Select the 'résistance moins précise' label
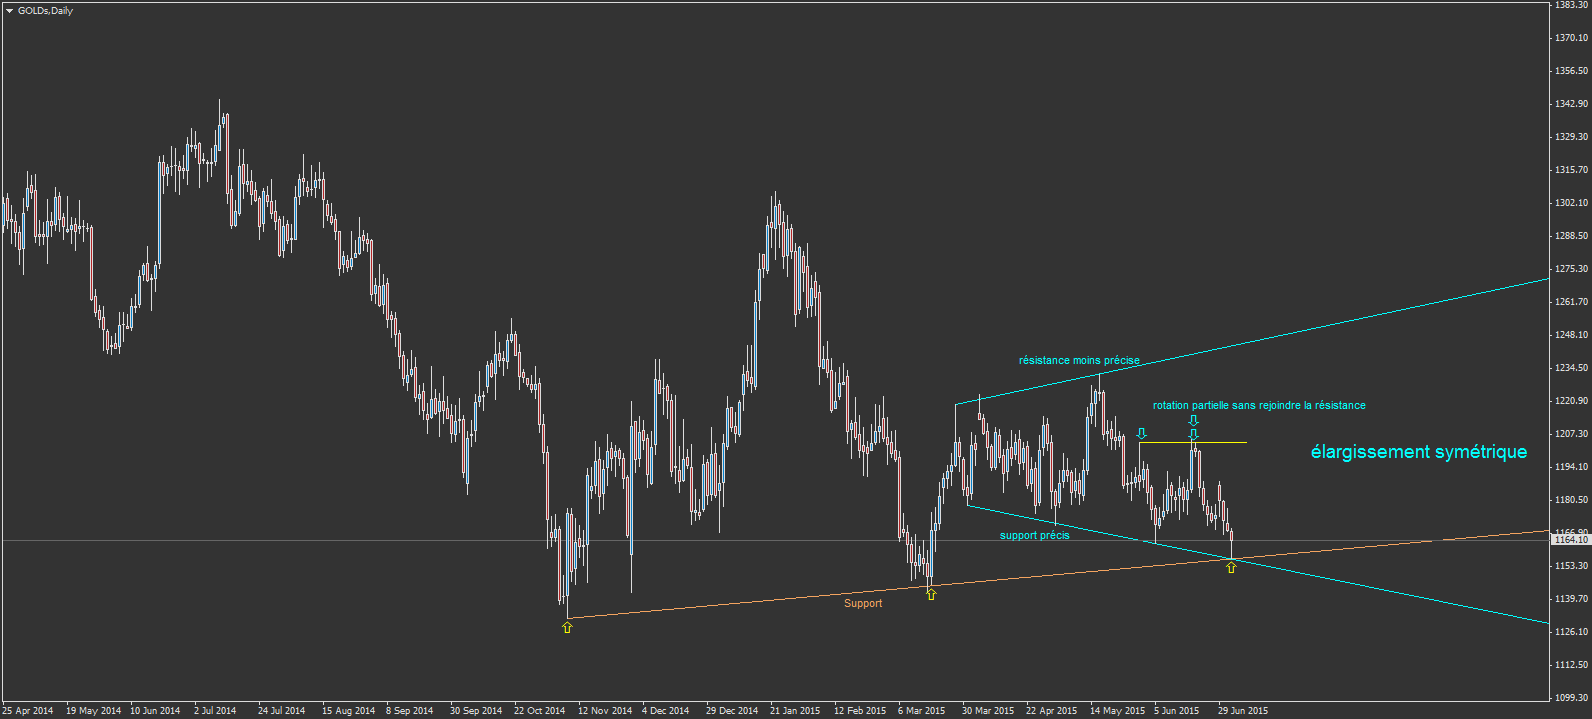This screenshot has width=1592, height=719. click(x=1079, y=360)
